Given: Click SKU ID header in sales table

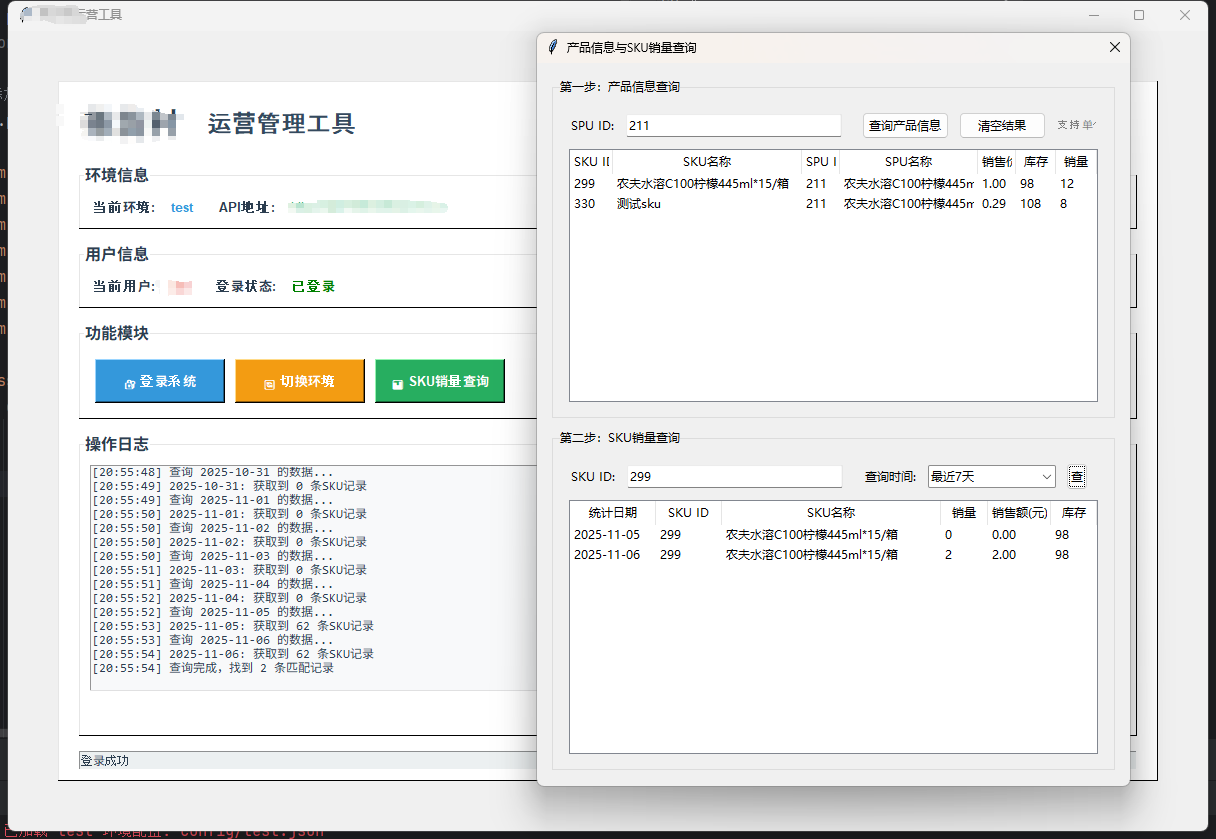Looking at the screenshot, I should pyautogui.click(x=688, y=513).
